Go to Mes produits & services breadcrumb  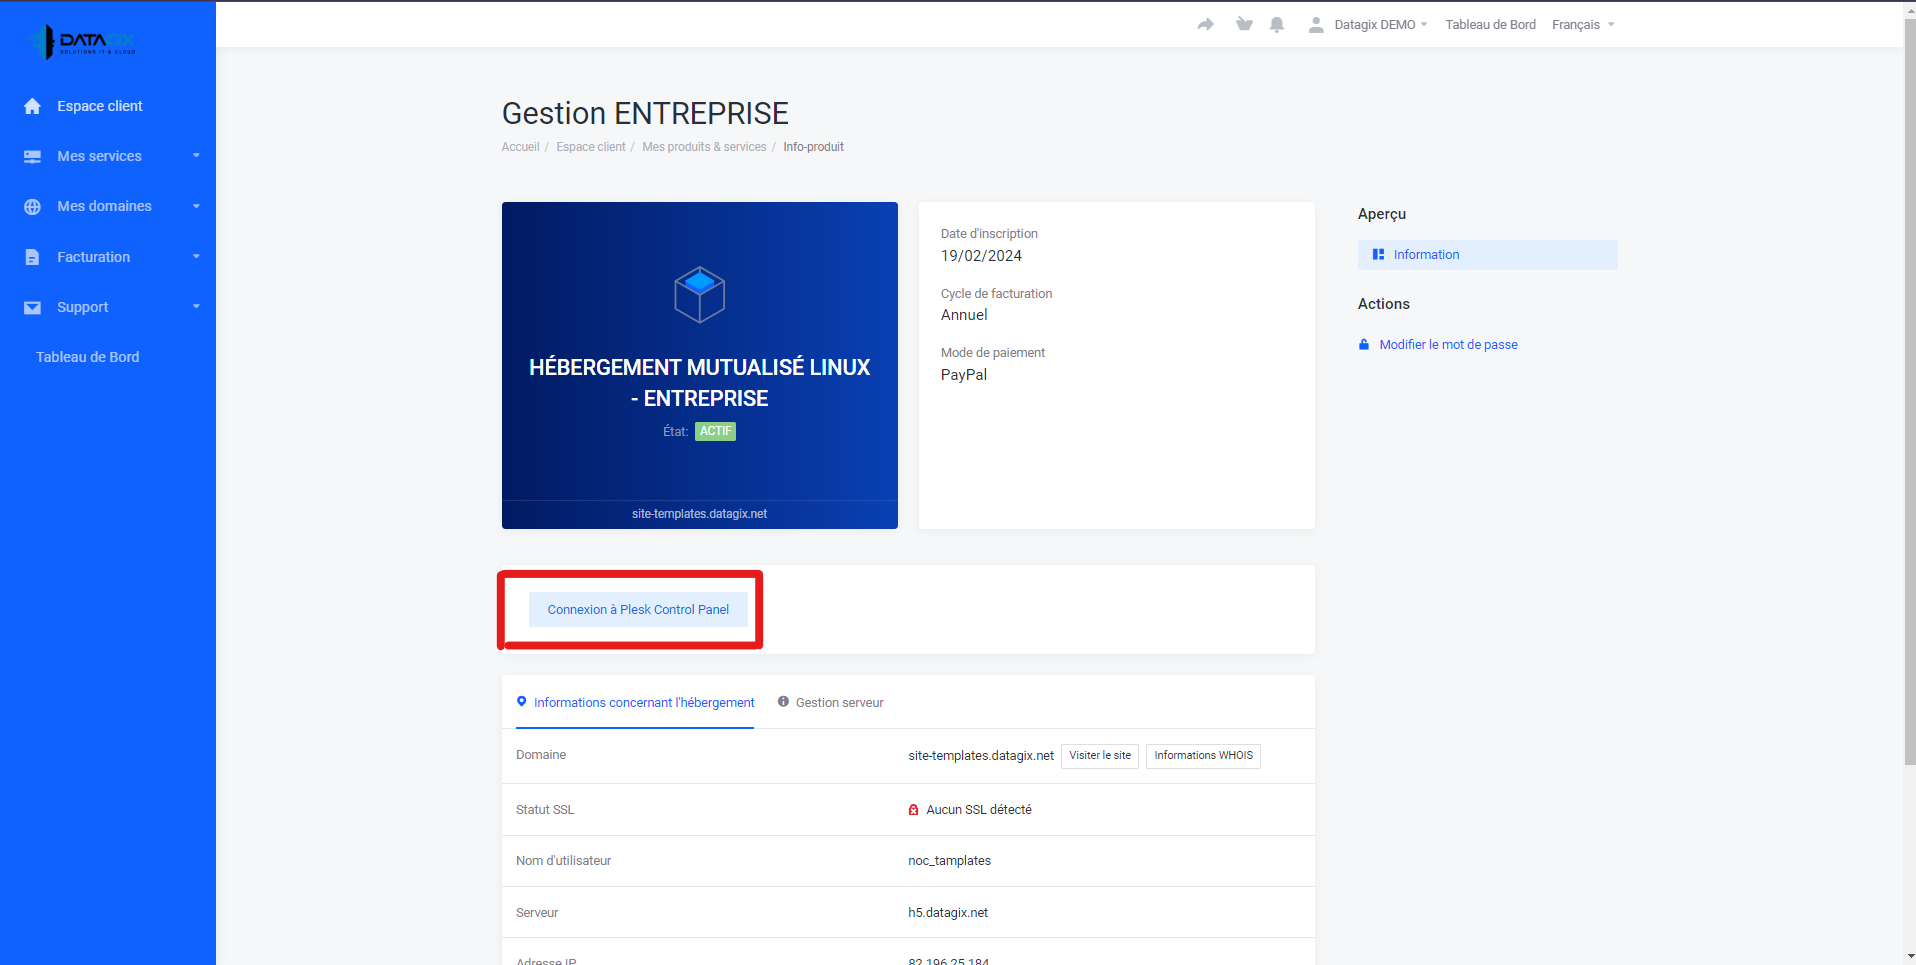click(704, 147)
